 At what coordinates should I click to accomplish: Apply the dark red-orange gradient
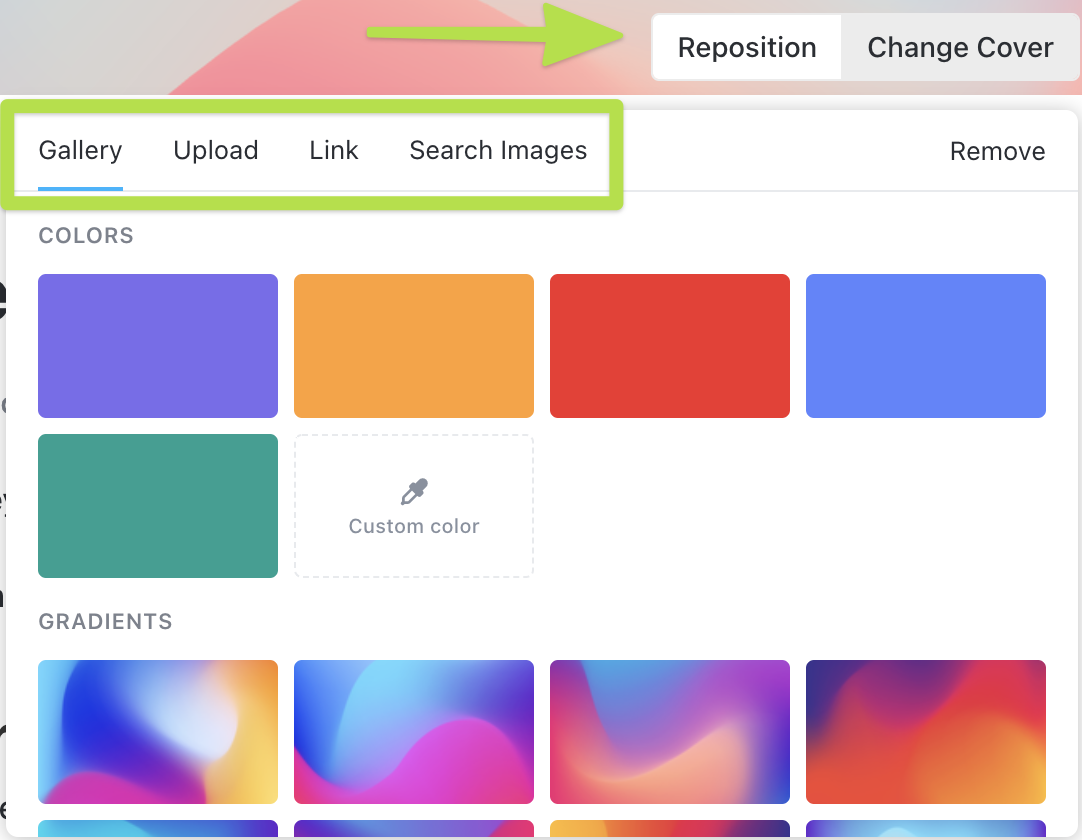coord(926,732)
